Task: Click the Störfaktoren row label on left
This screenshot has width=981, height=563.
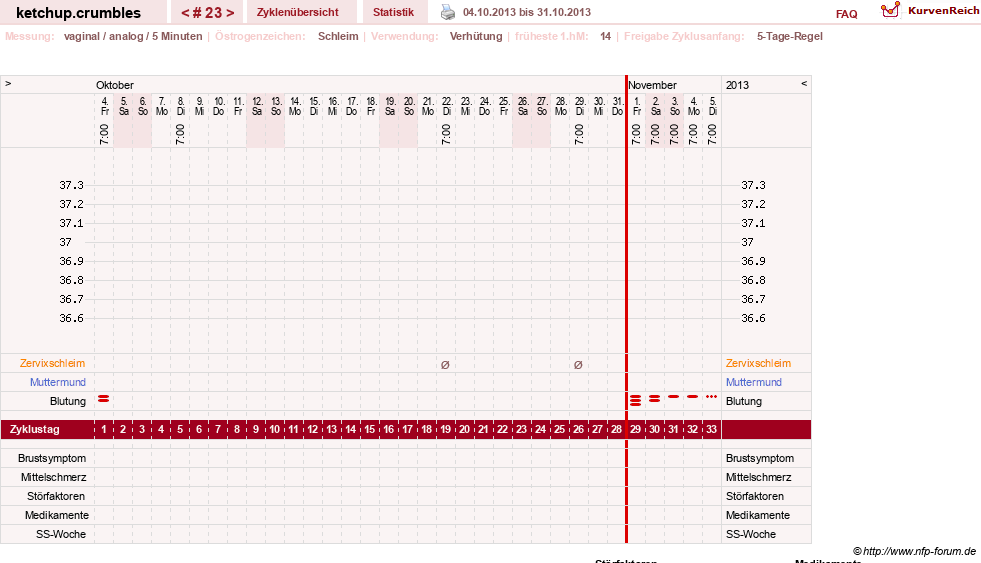Action: pos(56,496)
